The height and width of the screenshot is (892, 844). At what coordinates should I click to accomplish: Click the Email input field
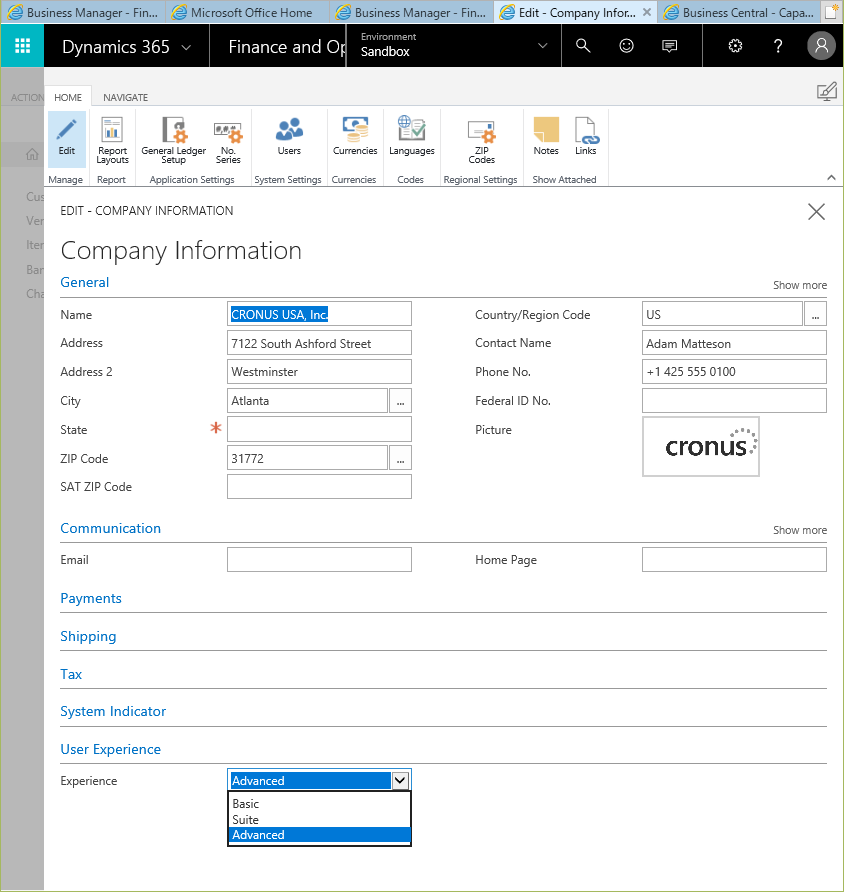tap(319, 560)
